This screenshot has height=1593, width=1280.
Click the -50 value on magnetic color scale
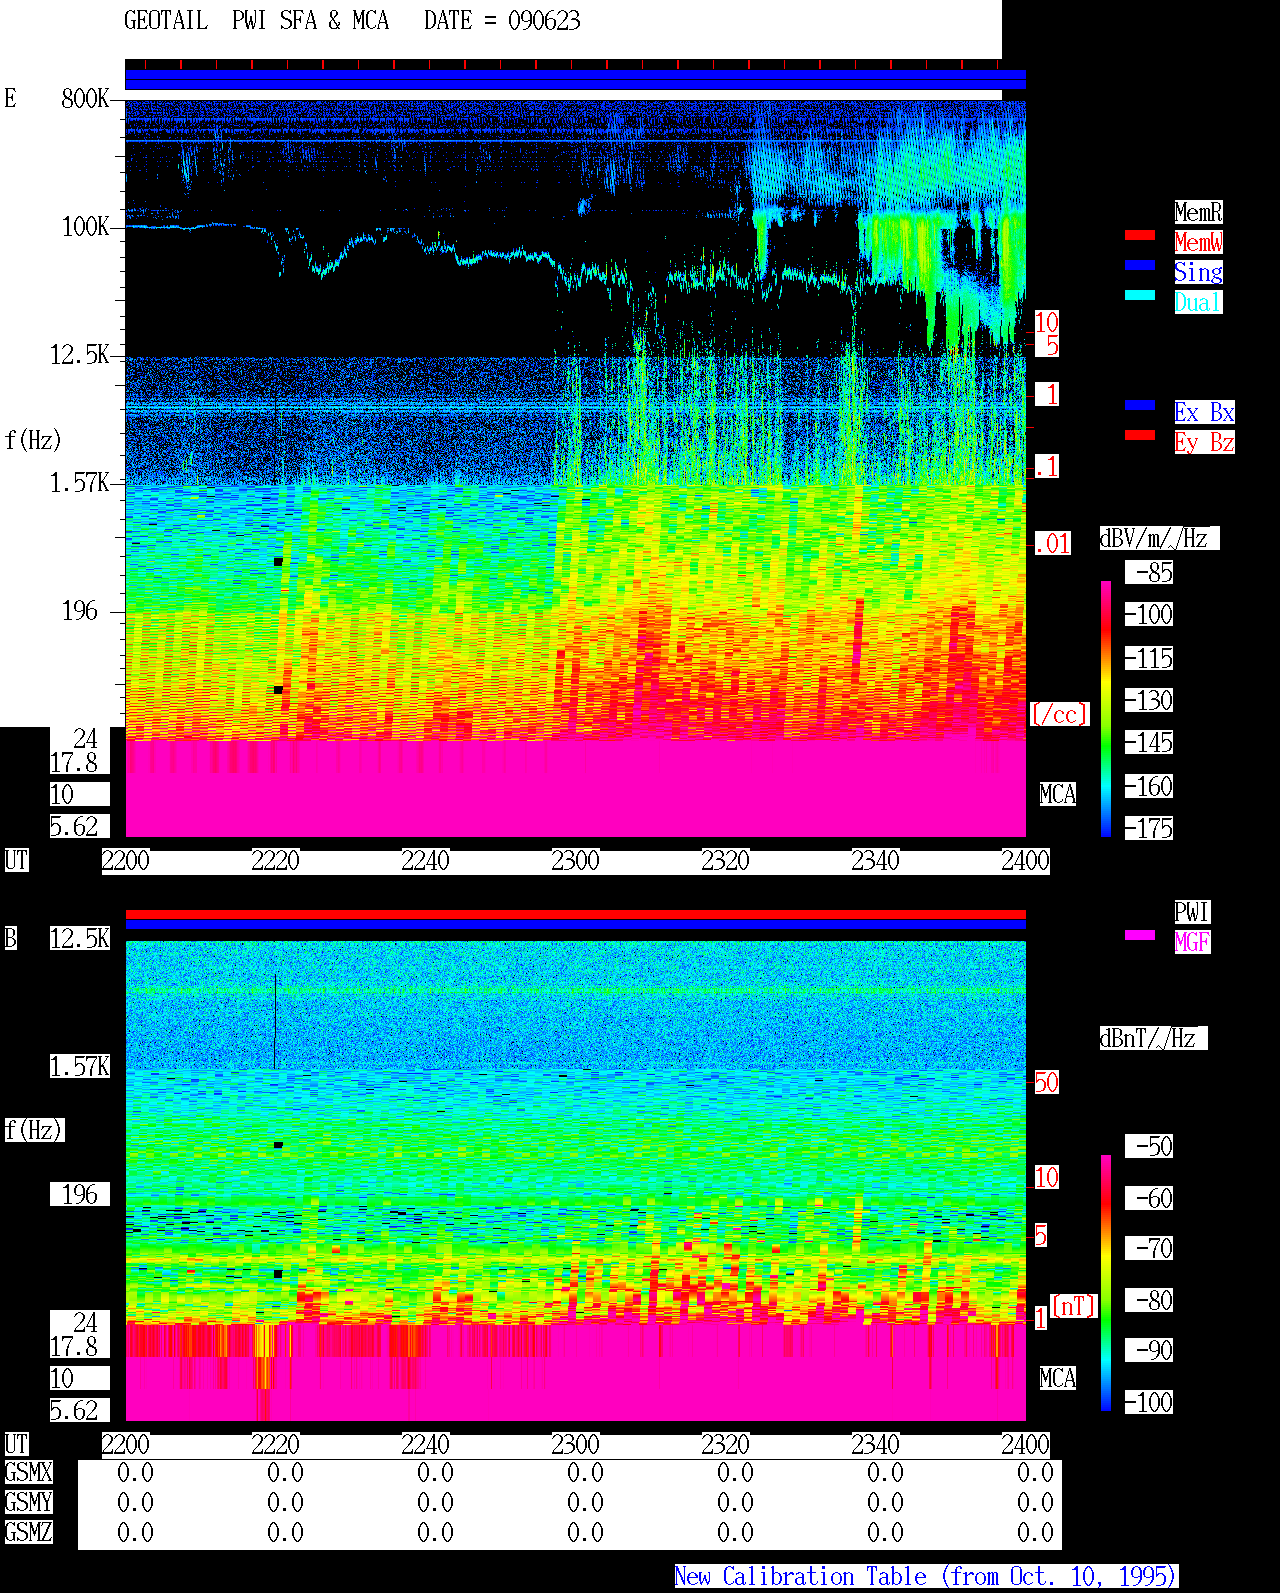click(1150, 1146)
